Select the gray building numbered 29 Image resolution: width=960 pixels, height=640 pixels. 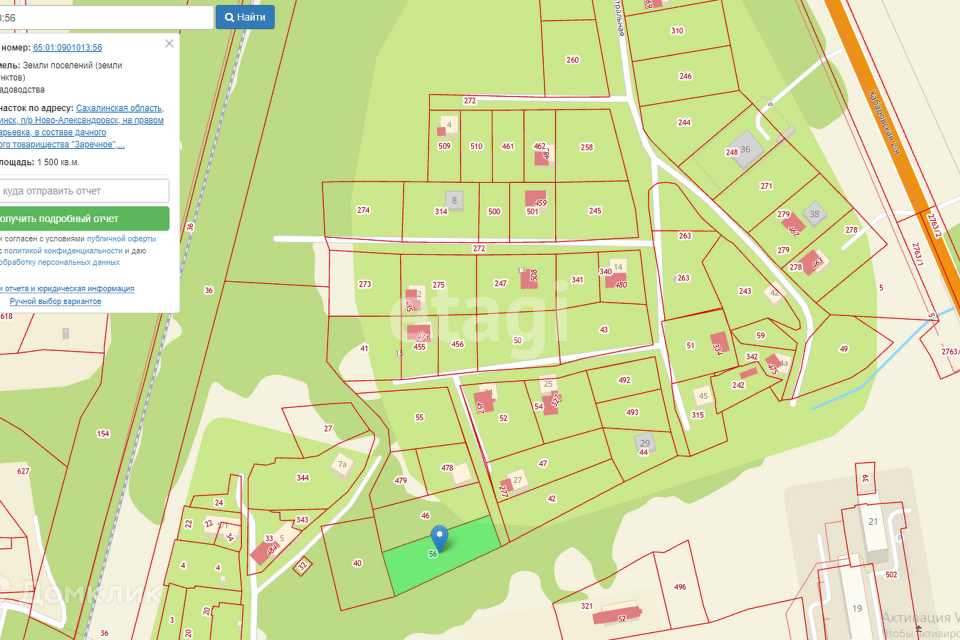(x=645, y=442)
